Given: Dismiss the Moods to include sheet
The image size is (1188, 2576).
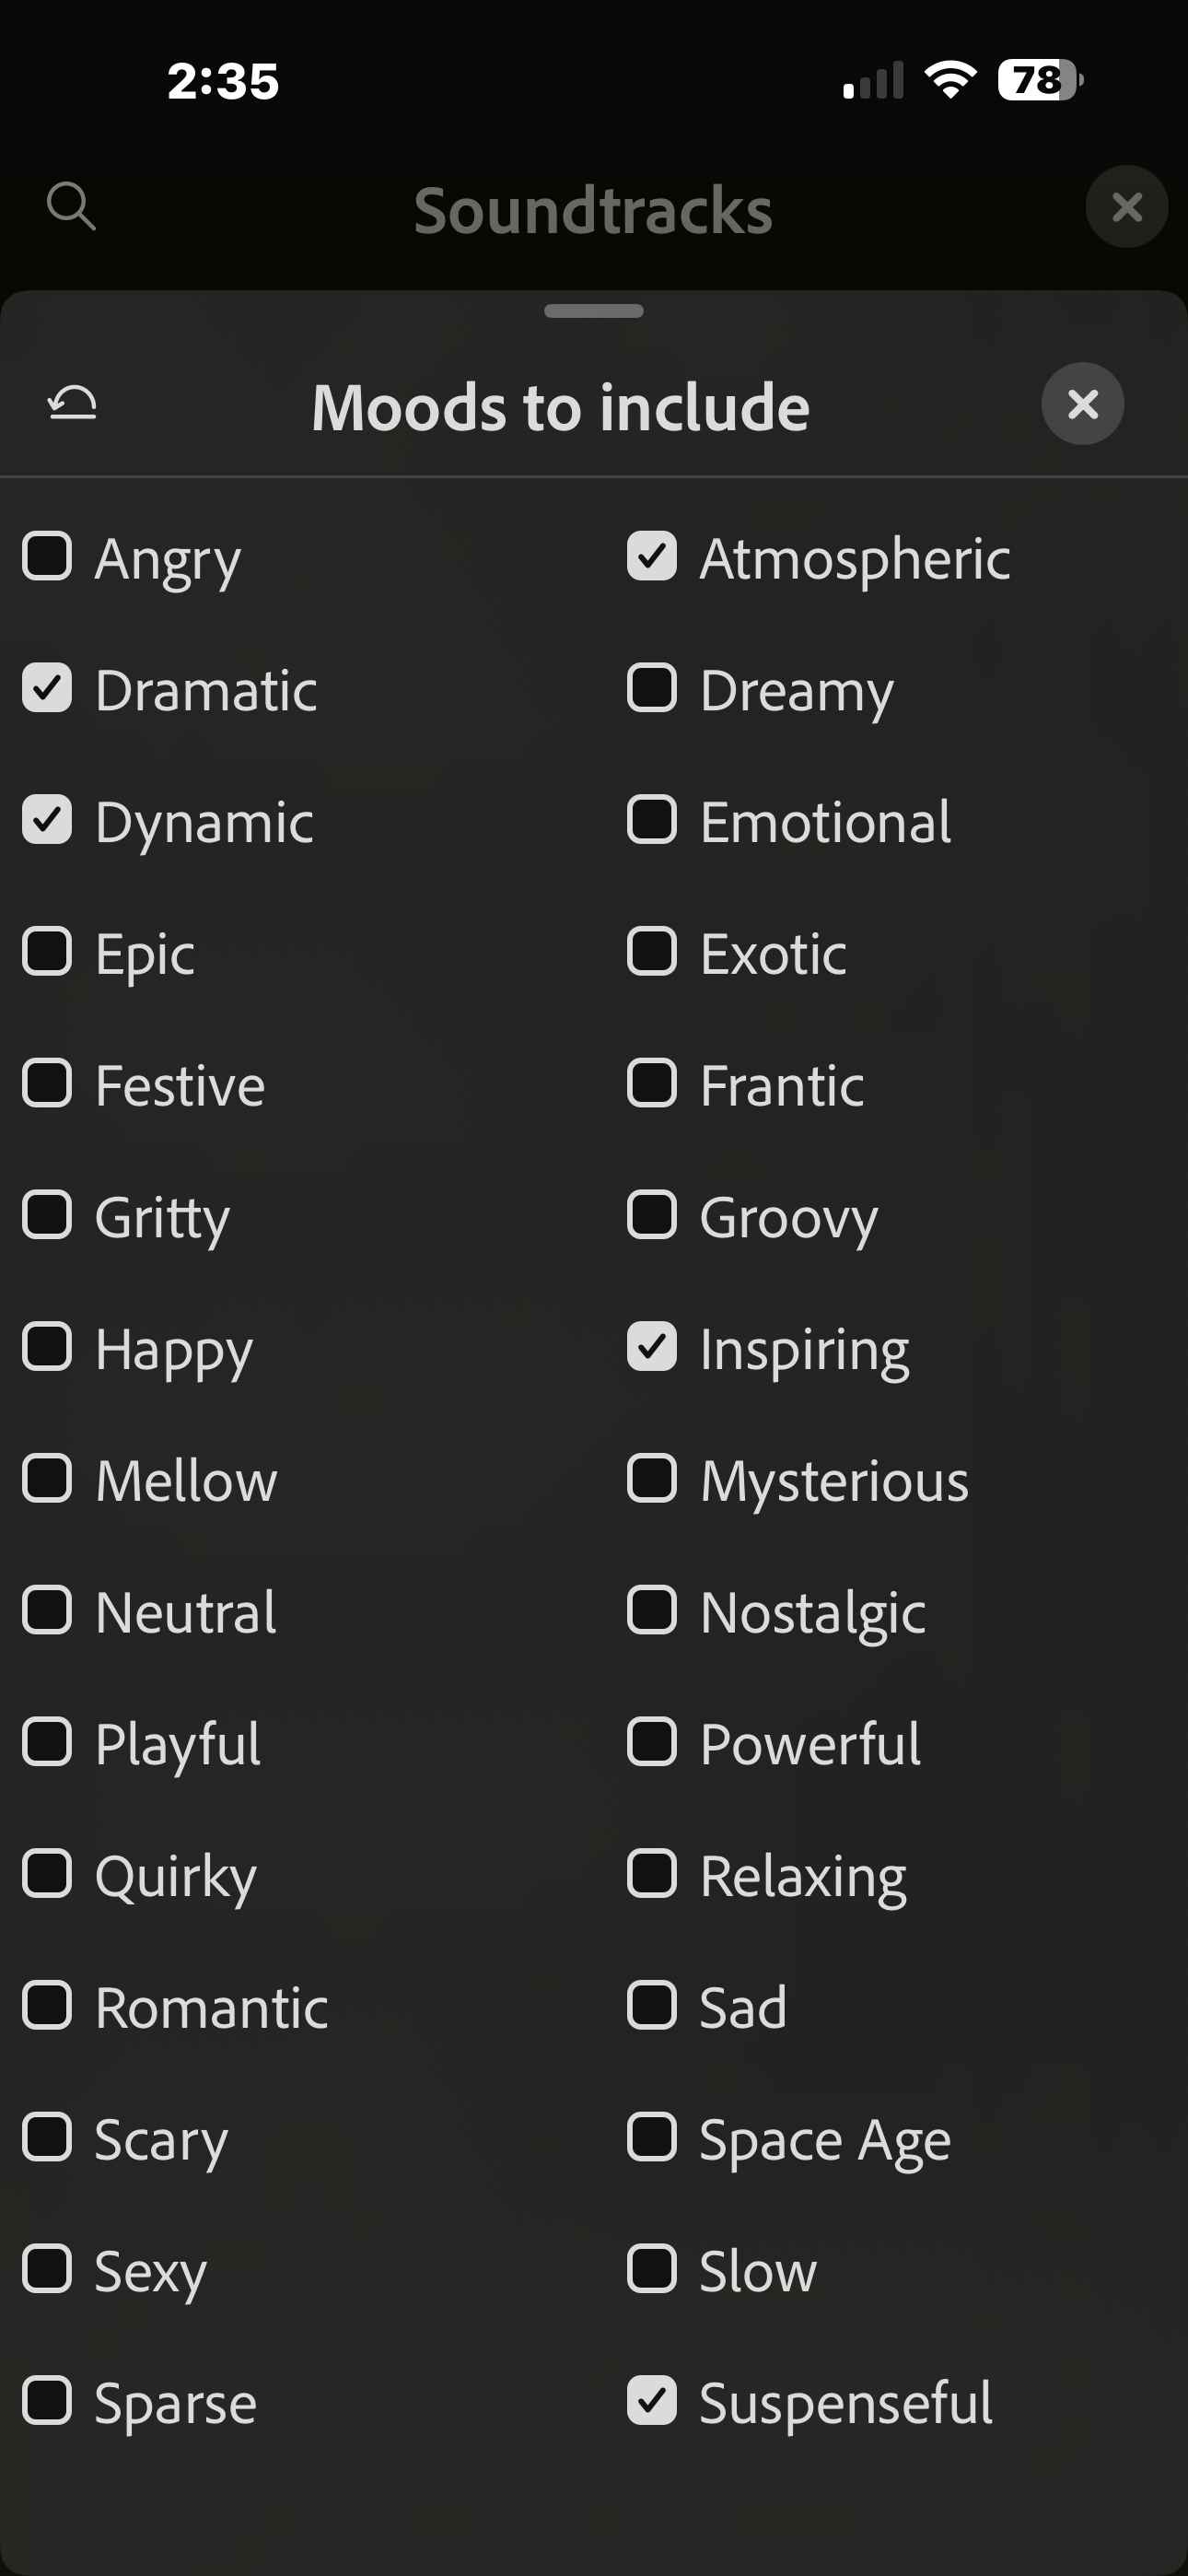Looking at the screenshot, I should 1082,404.
